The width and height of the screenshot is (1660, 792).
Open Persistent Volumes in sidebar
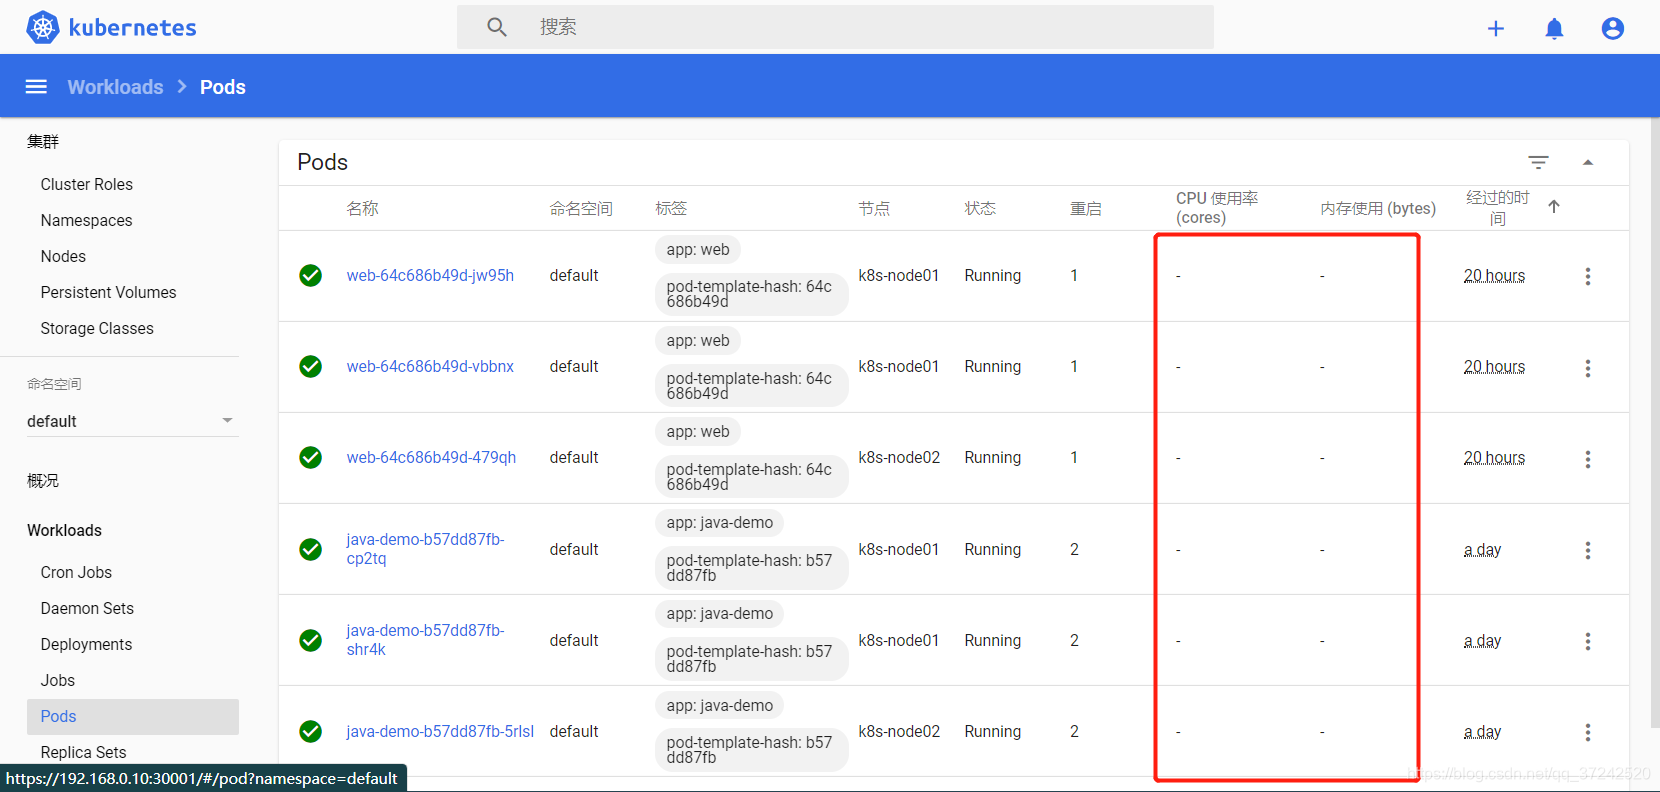pyautogui.click(x=108, y=292)
